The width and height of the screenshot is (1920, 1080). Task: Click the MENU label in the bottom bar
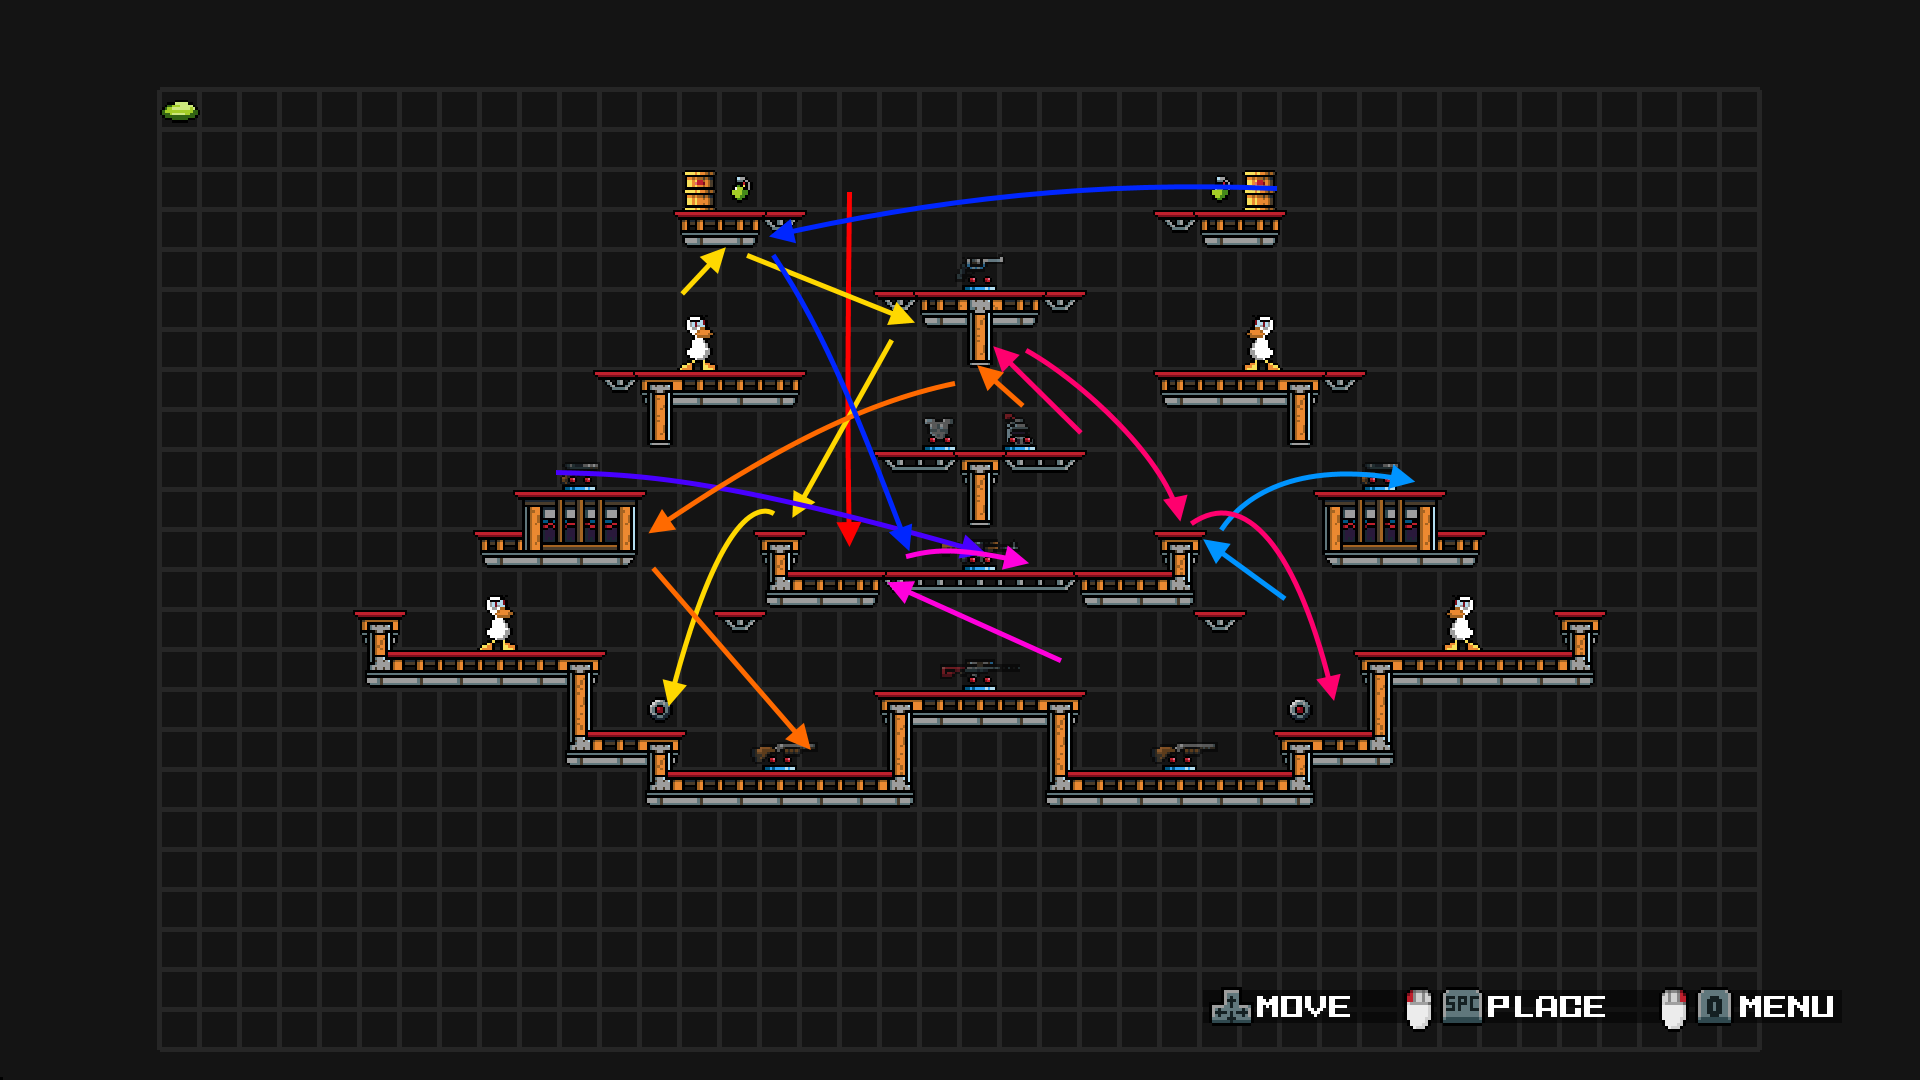tap(1786, 1007)
